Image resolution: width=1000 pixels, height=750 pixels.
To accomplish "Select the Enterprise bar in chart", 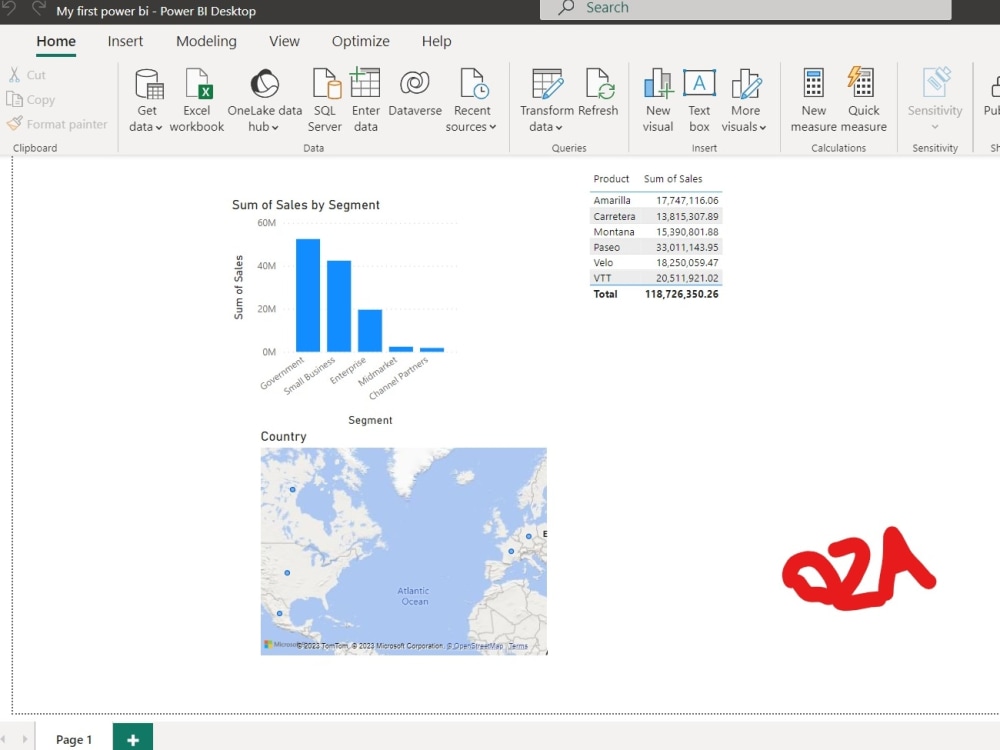I will 370,330.
